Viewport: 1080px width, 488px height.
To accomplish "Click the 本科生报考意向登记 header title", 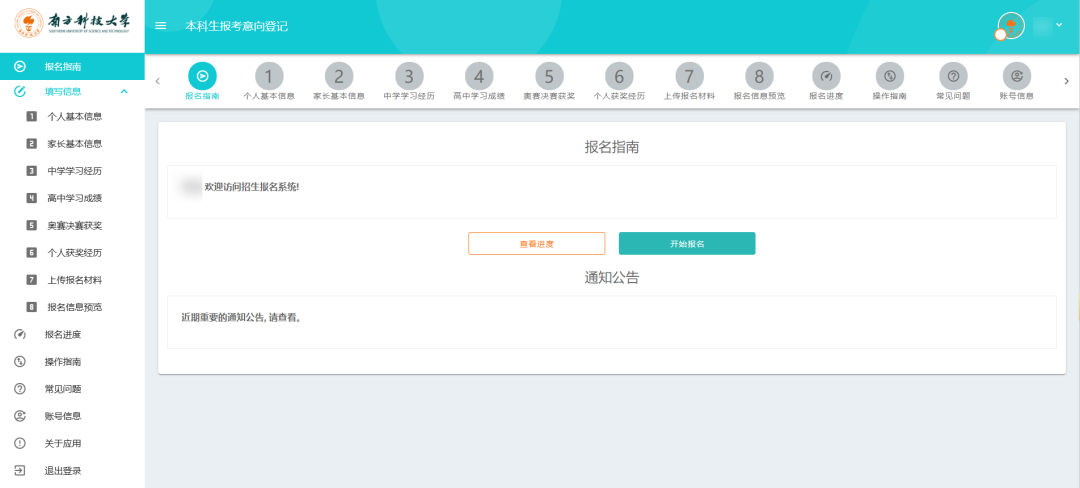I will click(x=236, y=26).
